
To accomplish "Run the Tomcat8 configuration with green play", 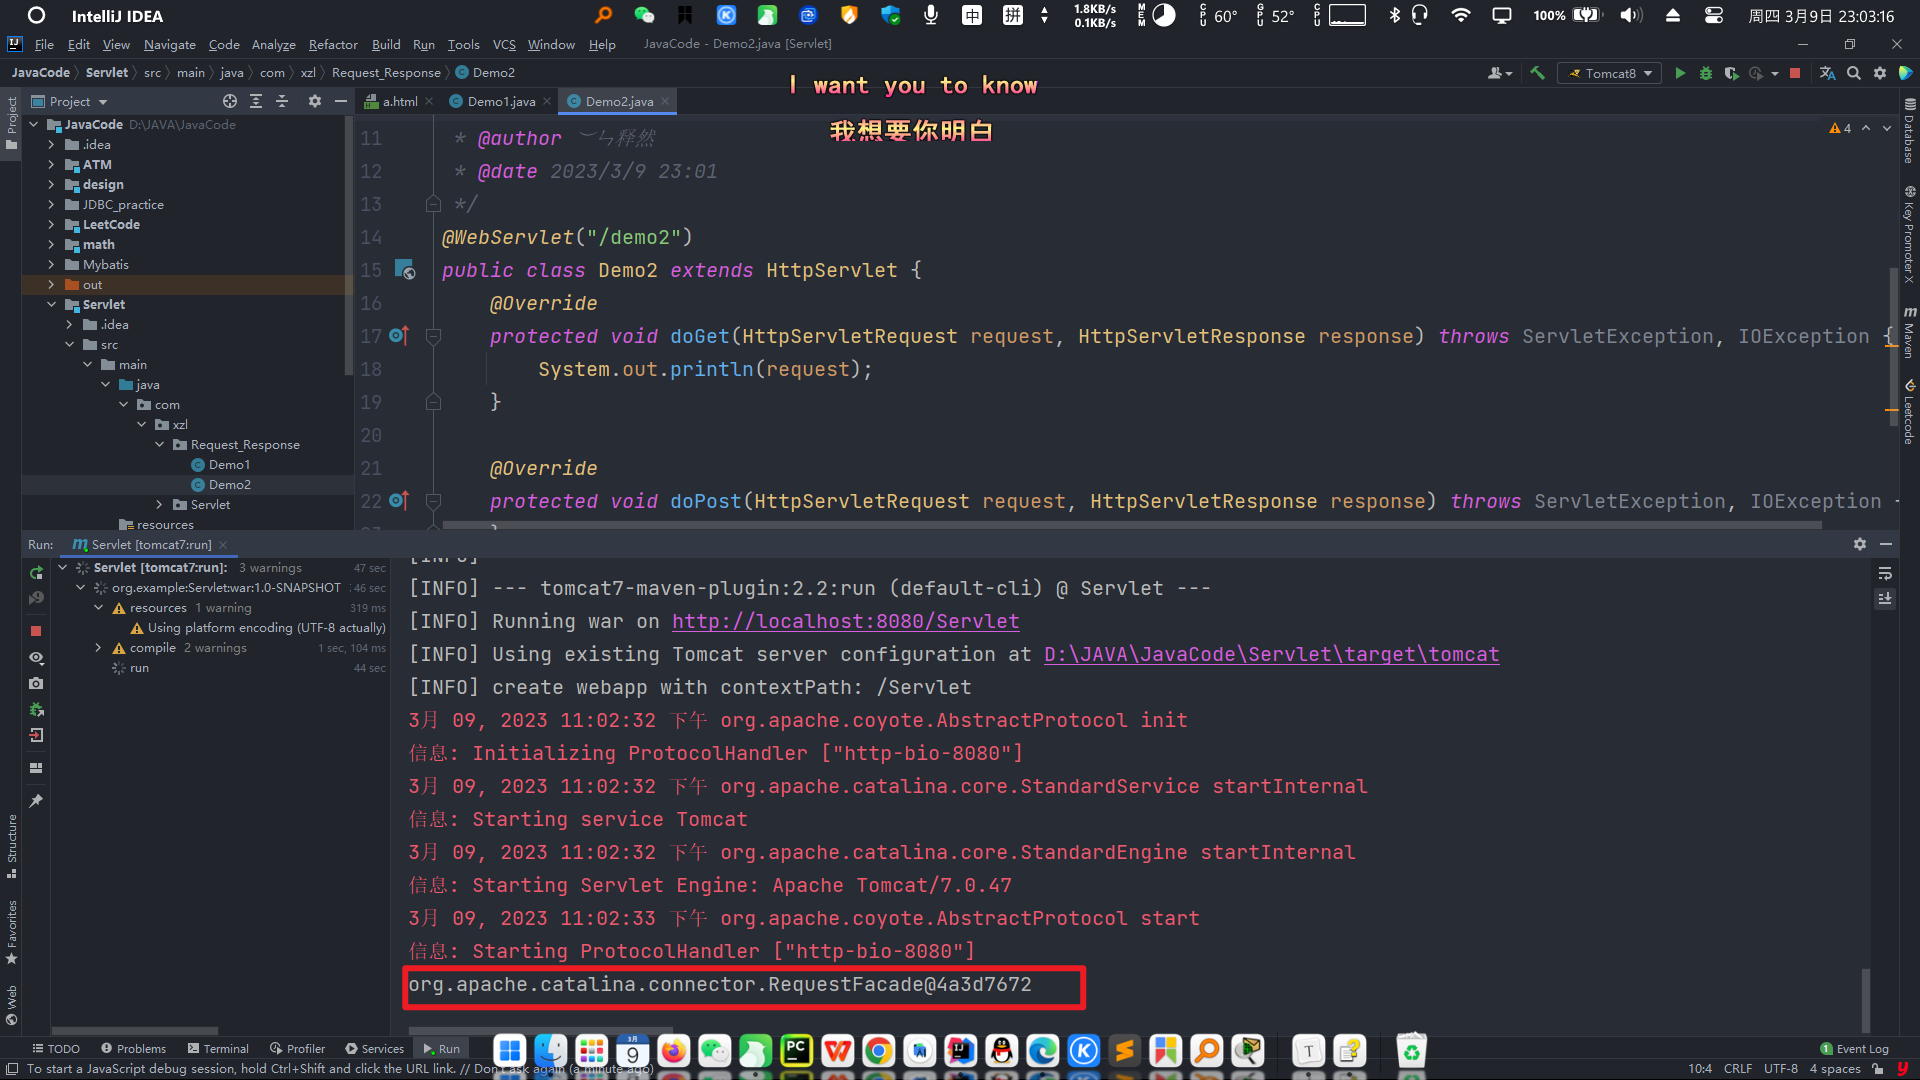I will coord(1680,73).
